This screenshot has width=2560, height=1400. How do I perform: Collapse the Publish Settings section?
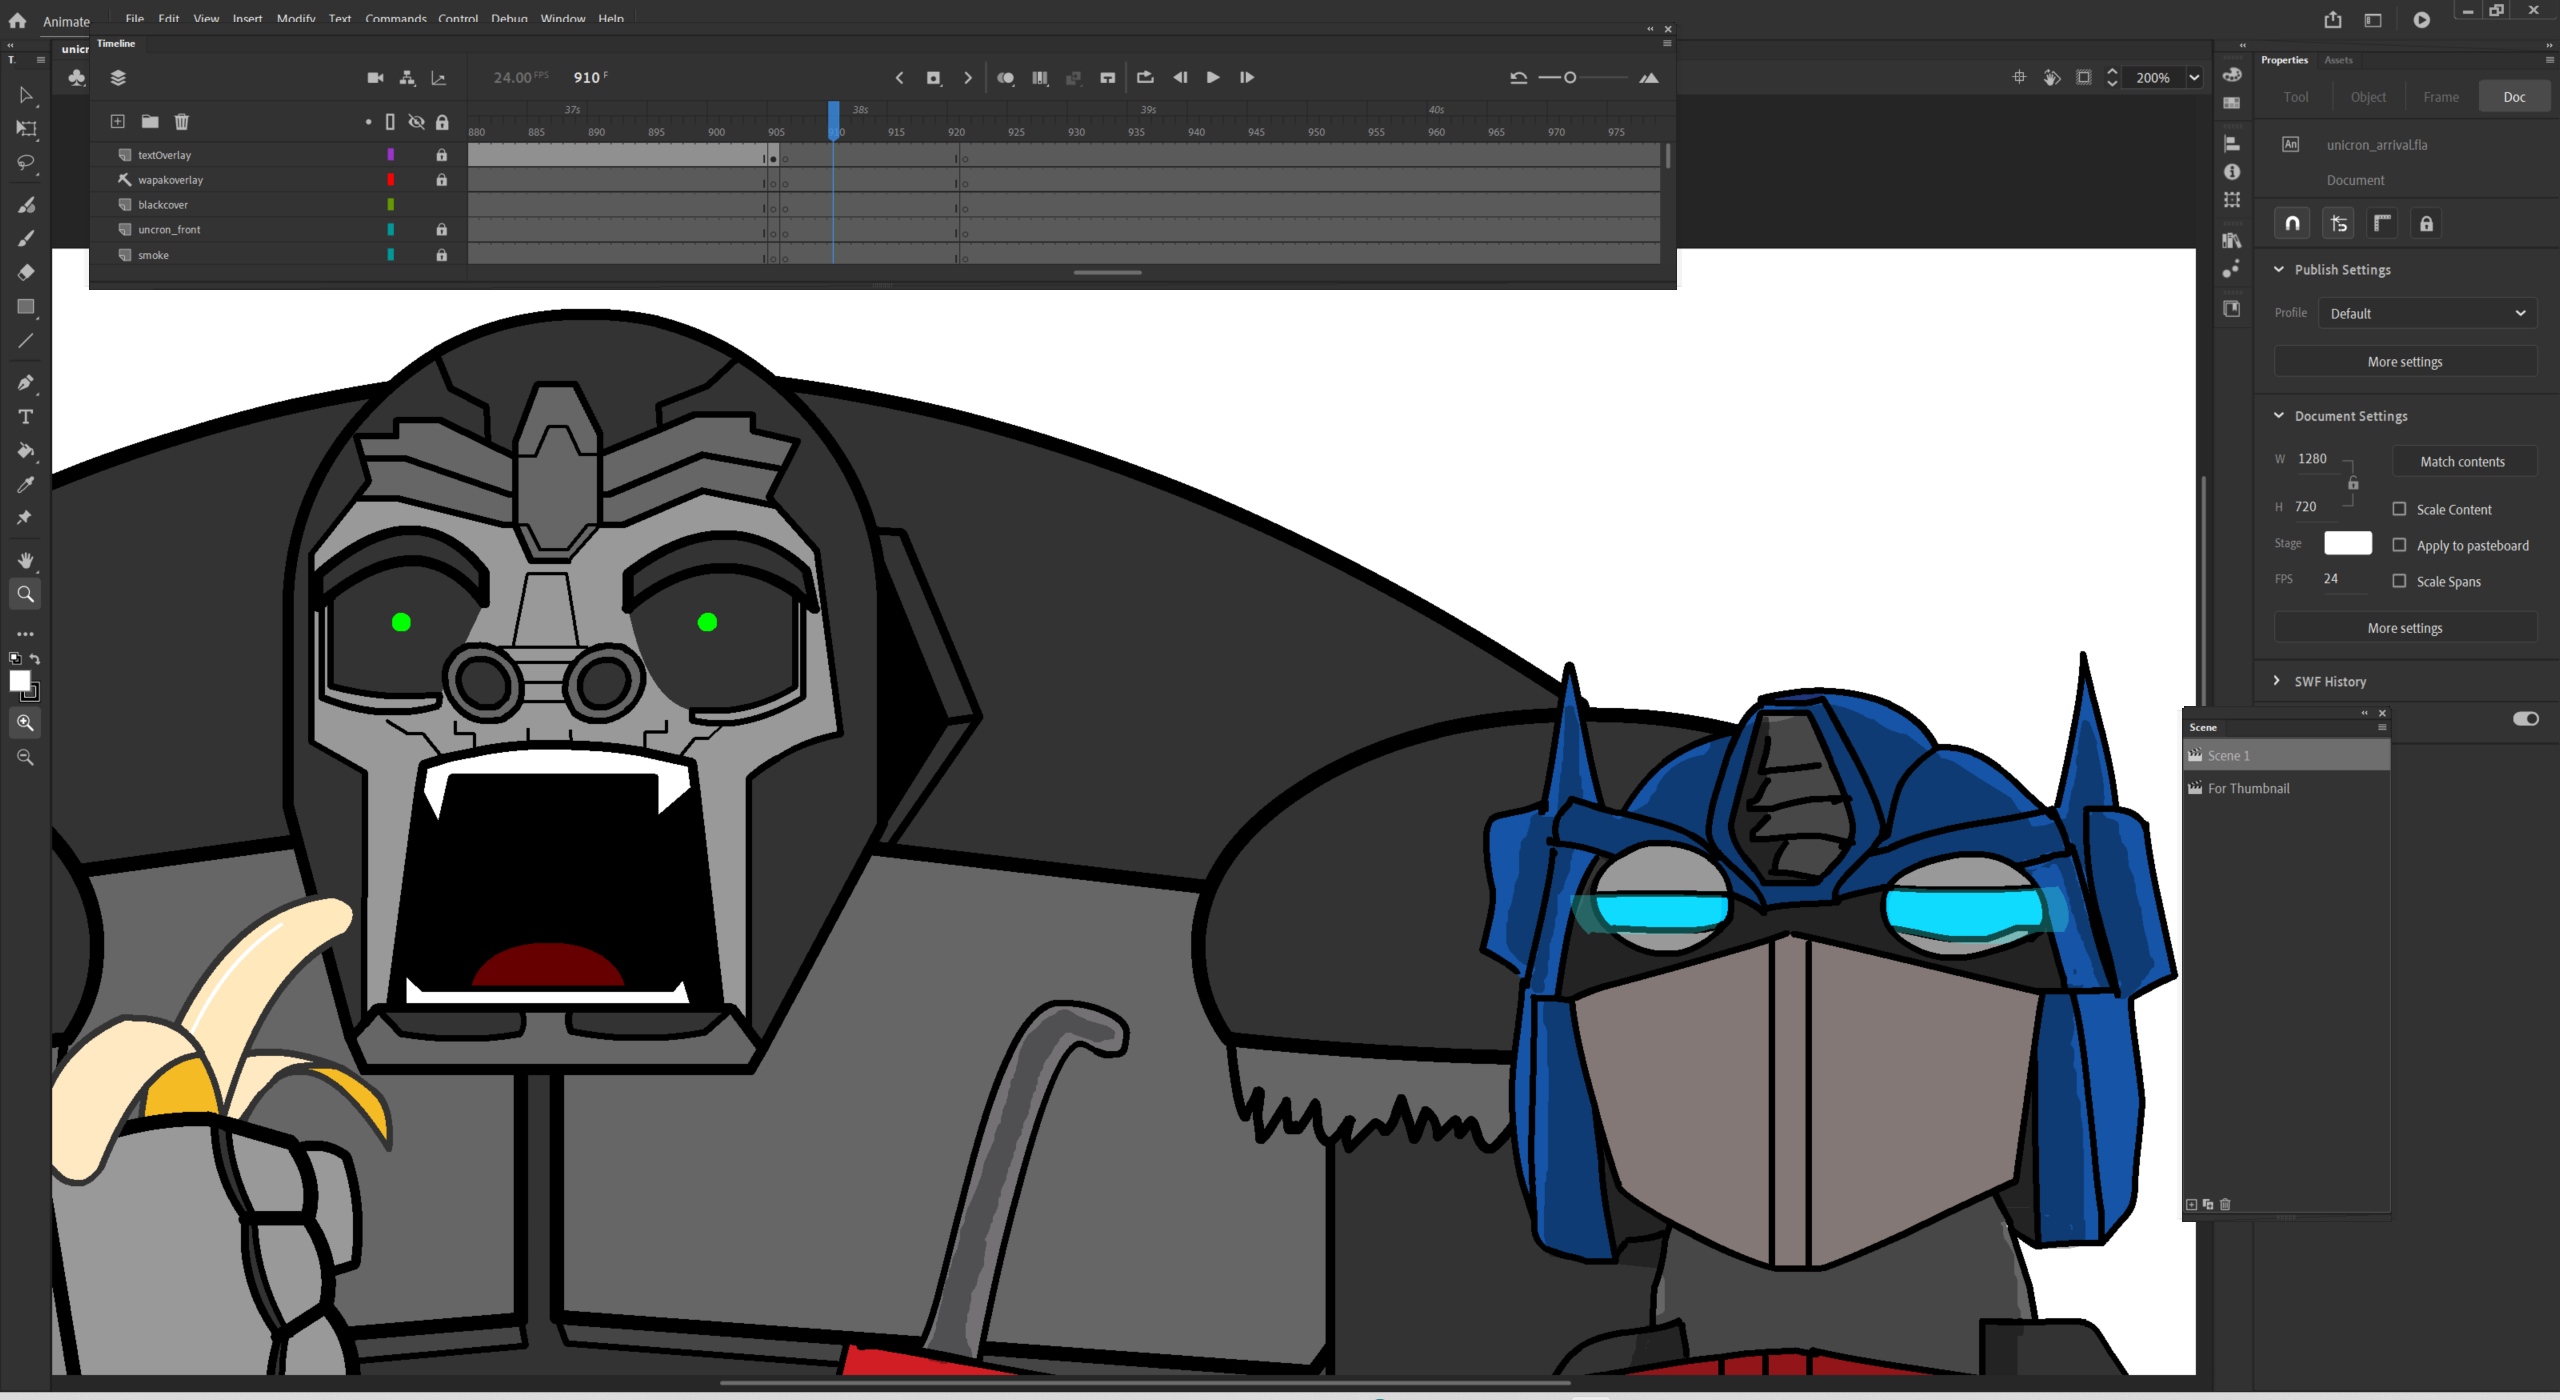2279,270
